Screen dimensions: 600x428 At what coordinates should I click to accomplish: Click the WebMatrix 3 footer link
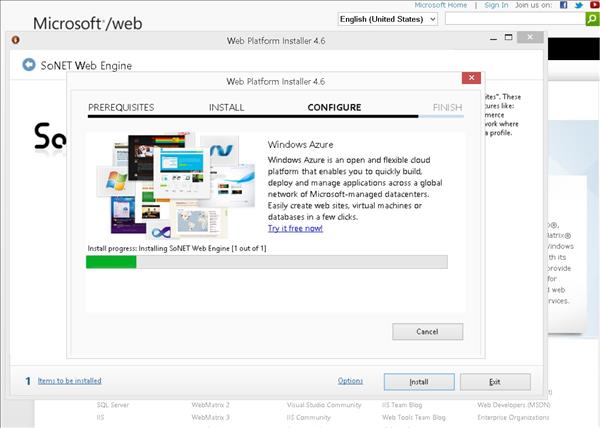pos(210,417)
